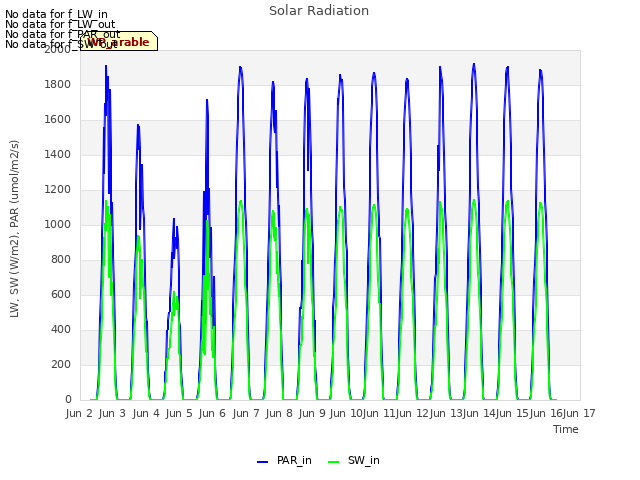640x480 pixels.
Task: Click the June 5 low PAR_in peak
Action: pos(174,219)
